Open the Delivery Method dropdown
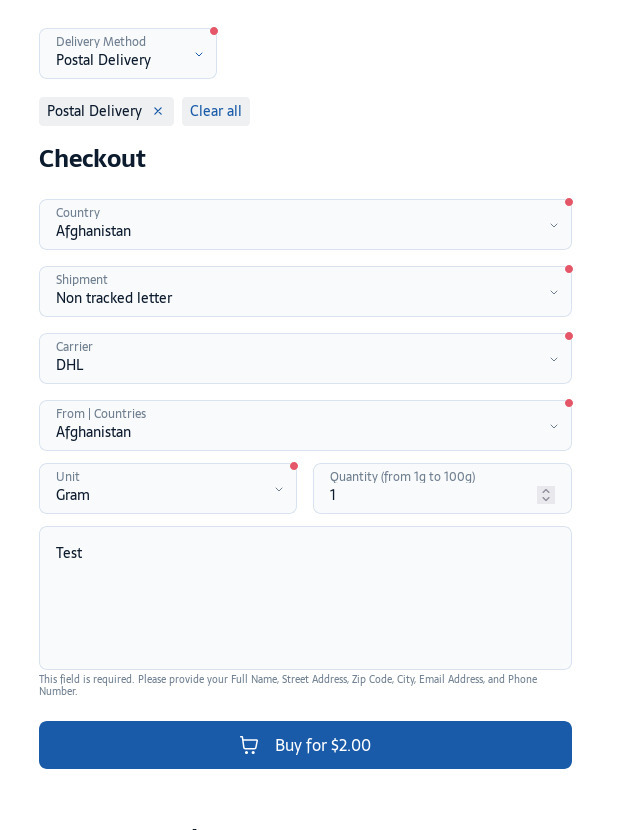637x830 pixels. [x=128, y=53]
